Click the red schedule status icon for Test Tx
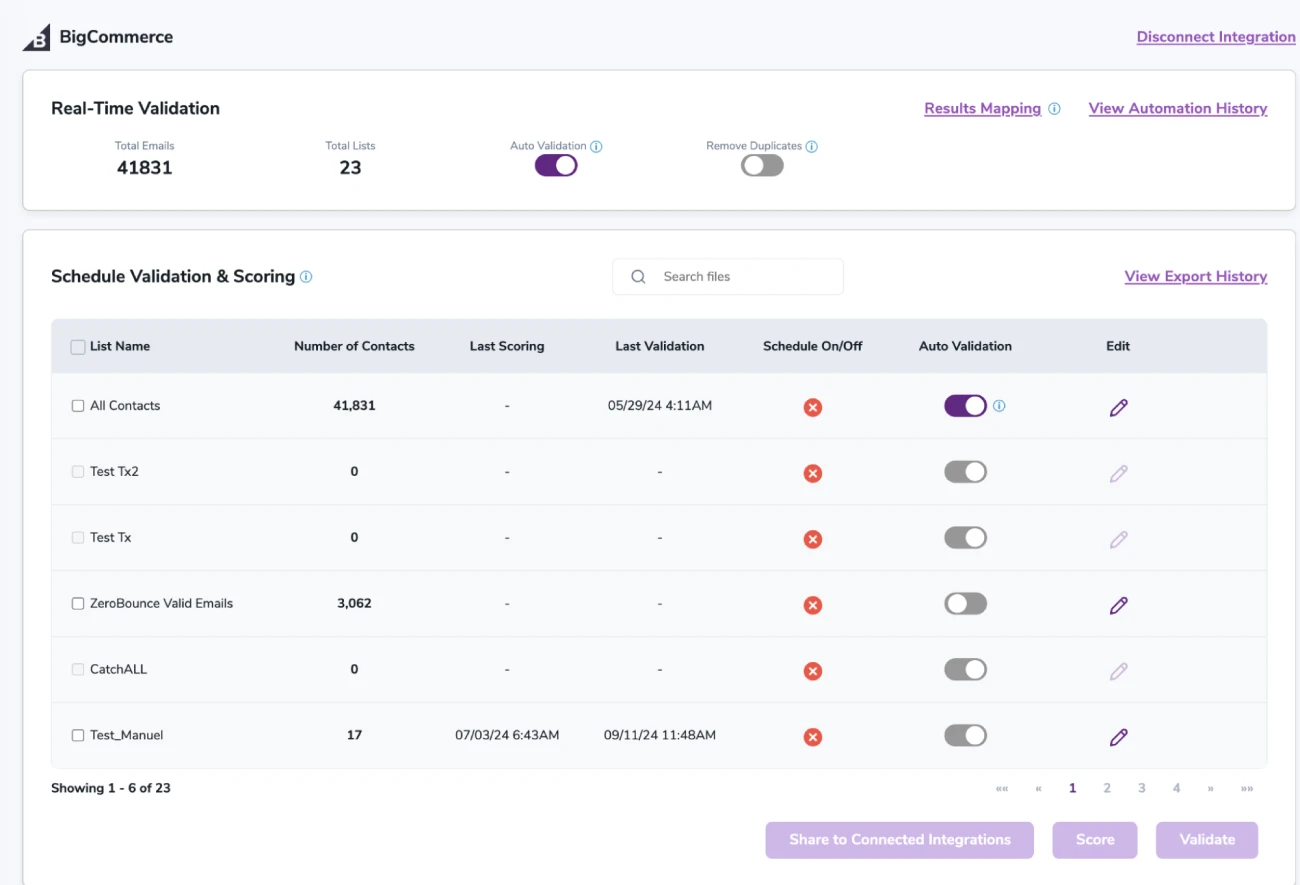This screenshot has width=1300, height=885. 812,538
